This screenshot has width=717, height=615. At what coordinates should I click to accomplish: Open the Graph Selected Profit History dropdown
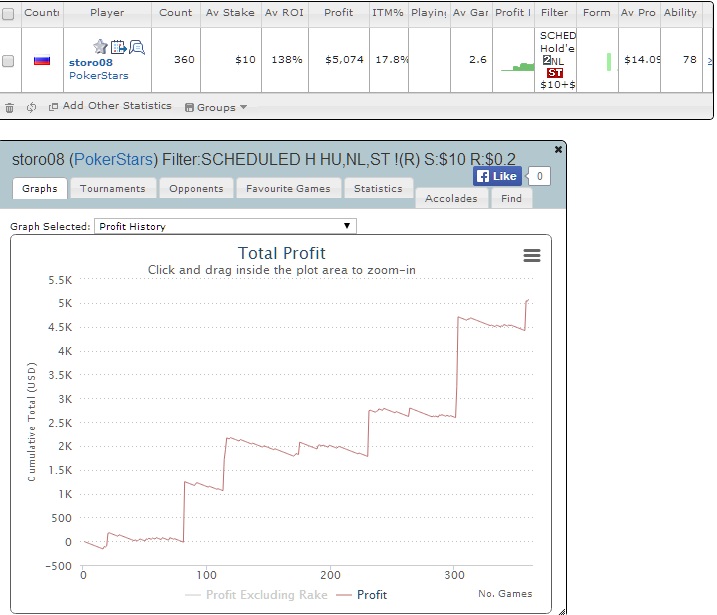[225, 226]
